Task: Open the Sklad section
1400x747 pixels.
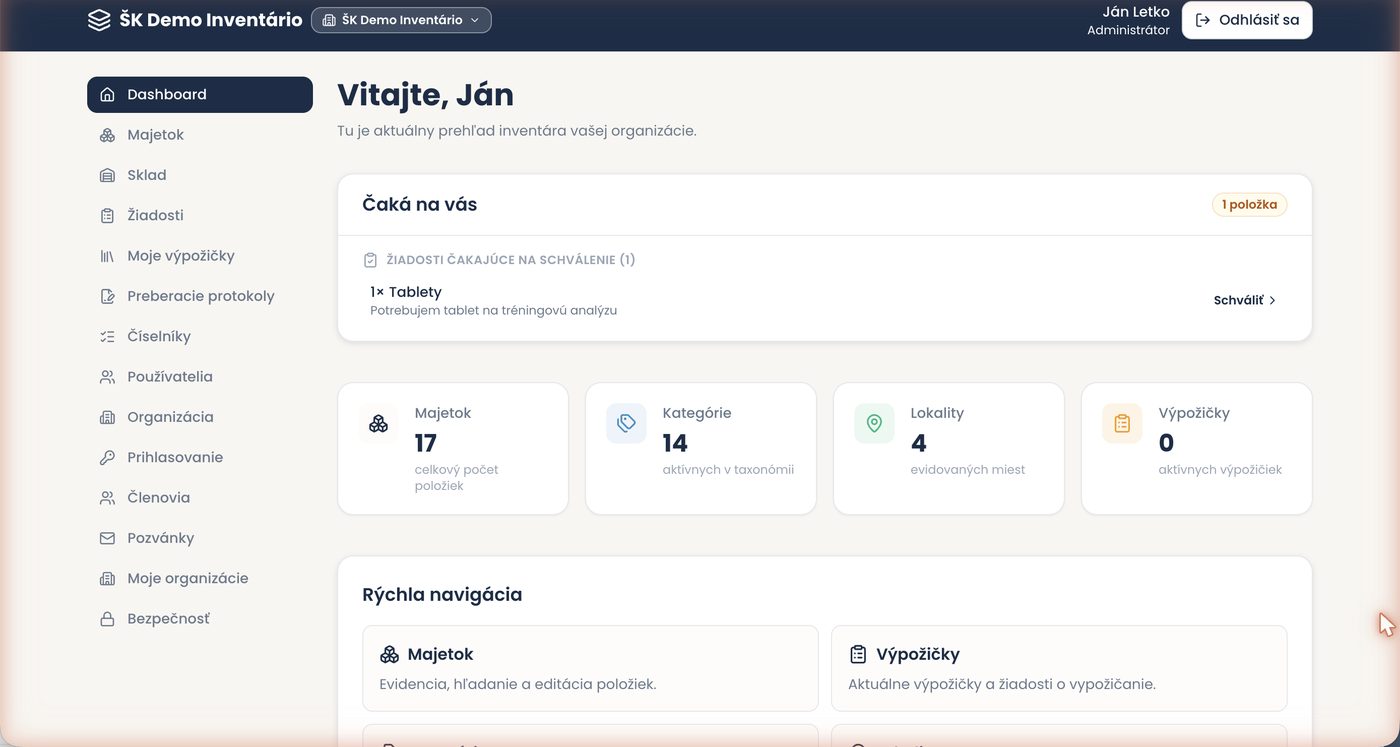Action: tap(200, 175)
